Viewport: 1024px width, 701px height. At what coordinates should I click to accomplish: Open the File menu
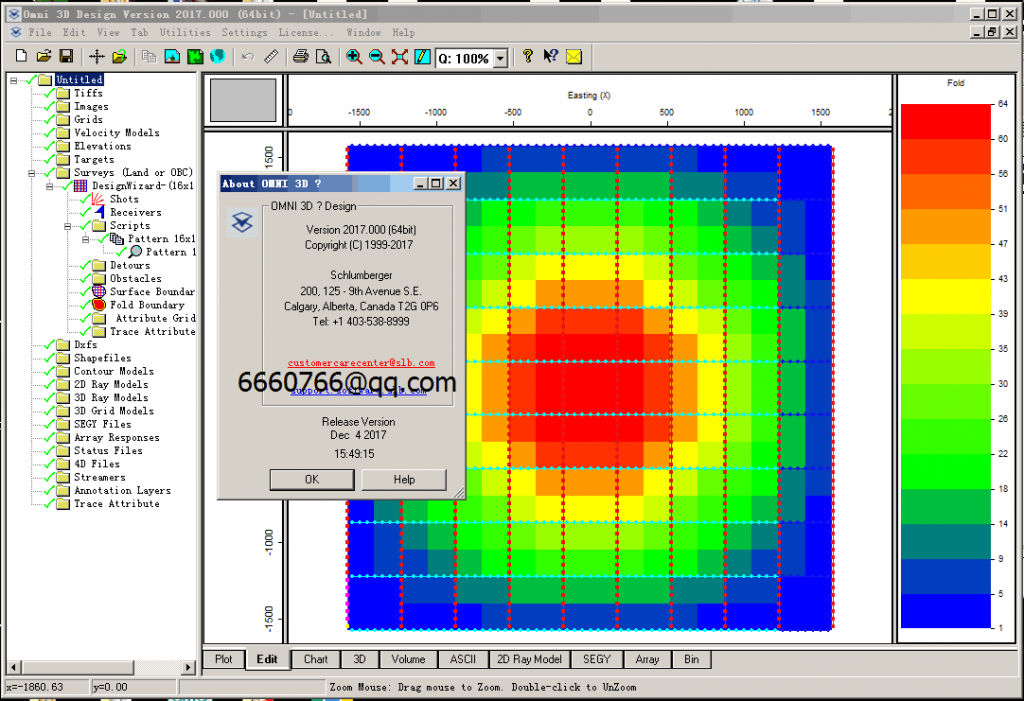pyautogui.click(x=40, y=32)
